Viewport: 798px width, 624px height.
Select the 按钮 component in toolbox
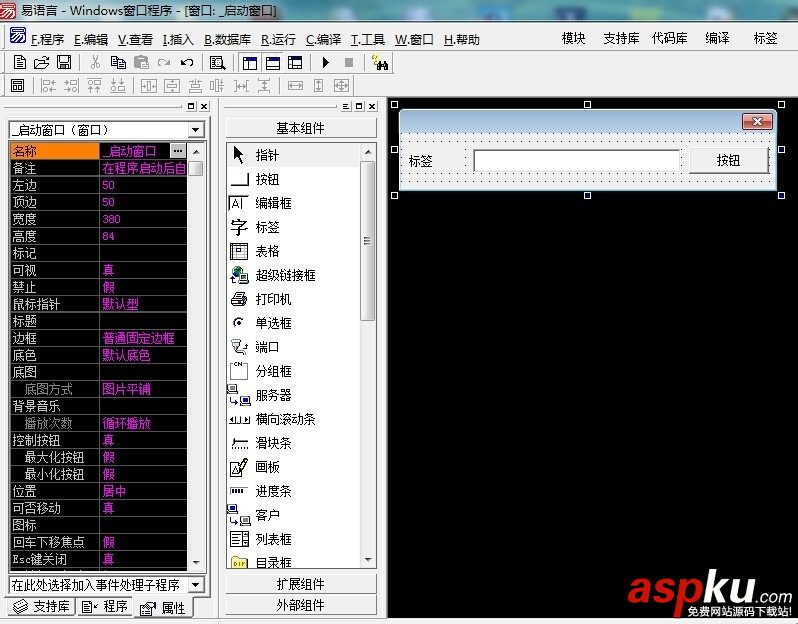click(x=294, y=179)
